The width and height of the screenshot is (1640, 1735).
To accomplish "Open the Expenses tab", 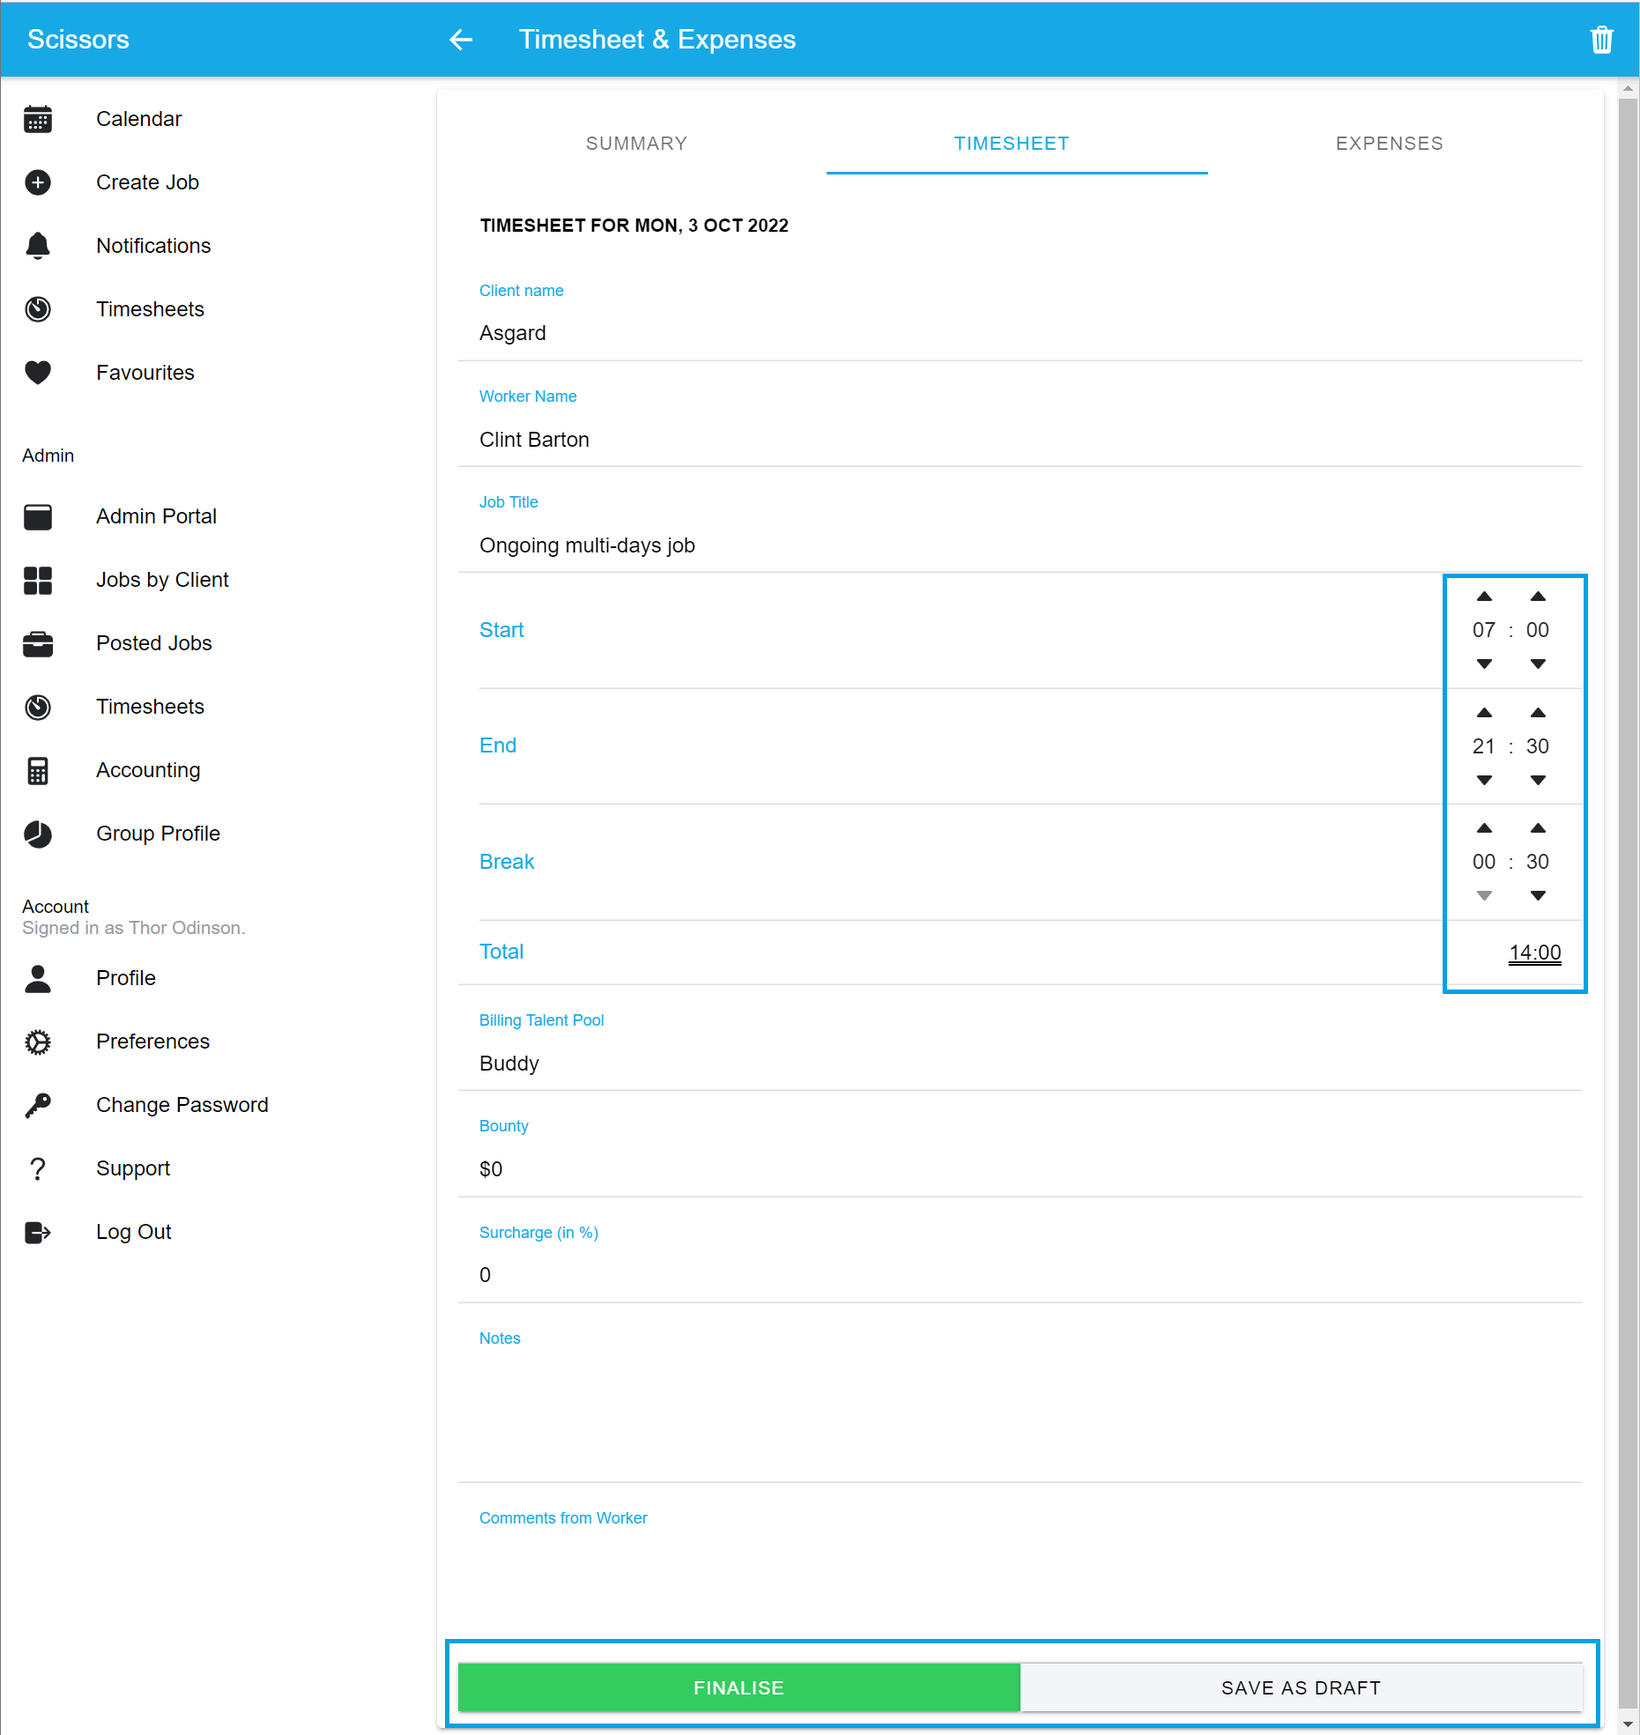I will coord(1389,143).
